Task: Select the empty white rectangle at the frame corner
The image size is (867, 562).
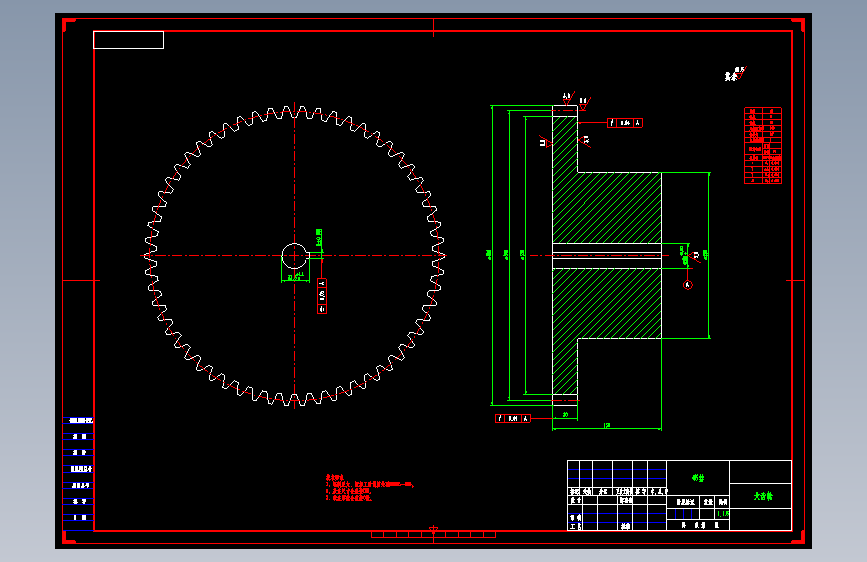Action: pos(128,40)
